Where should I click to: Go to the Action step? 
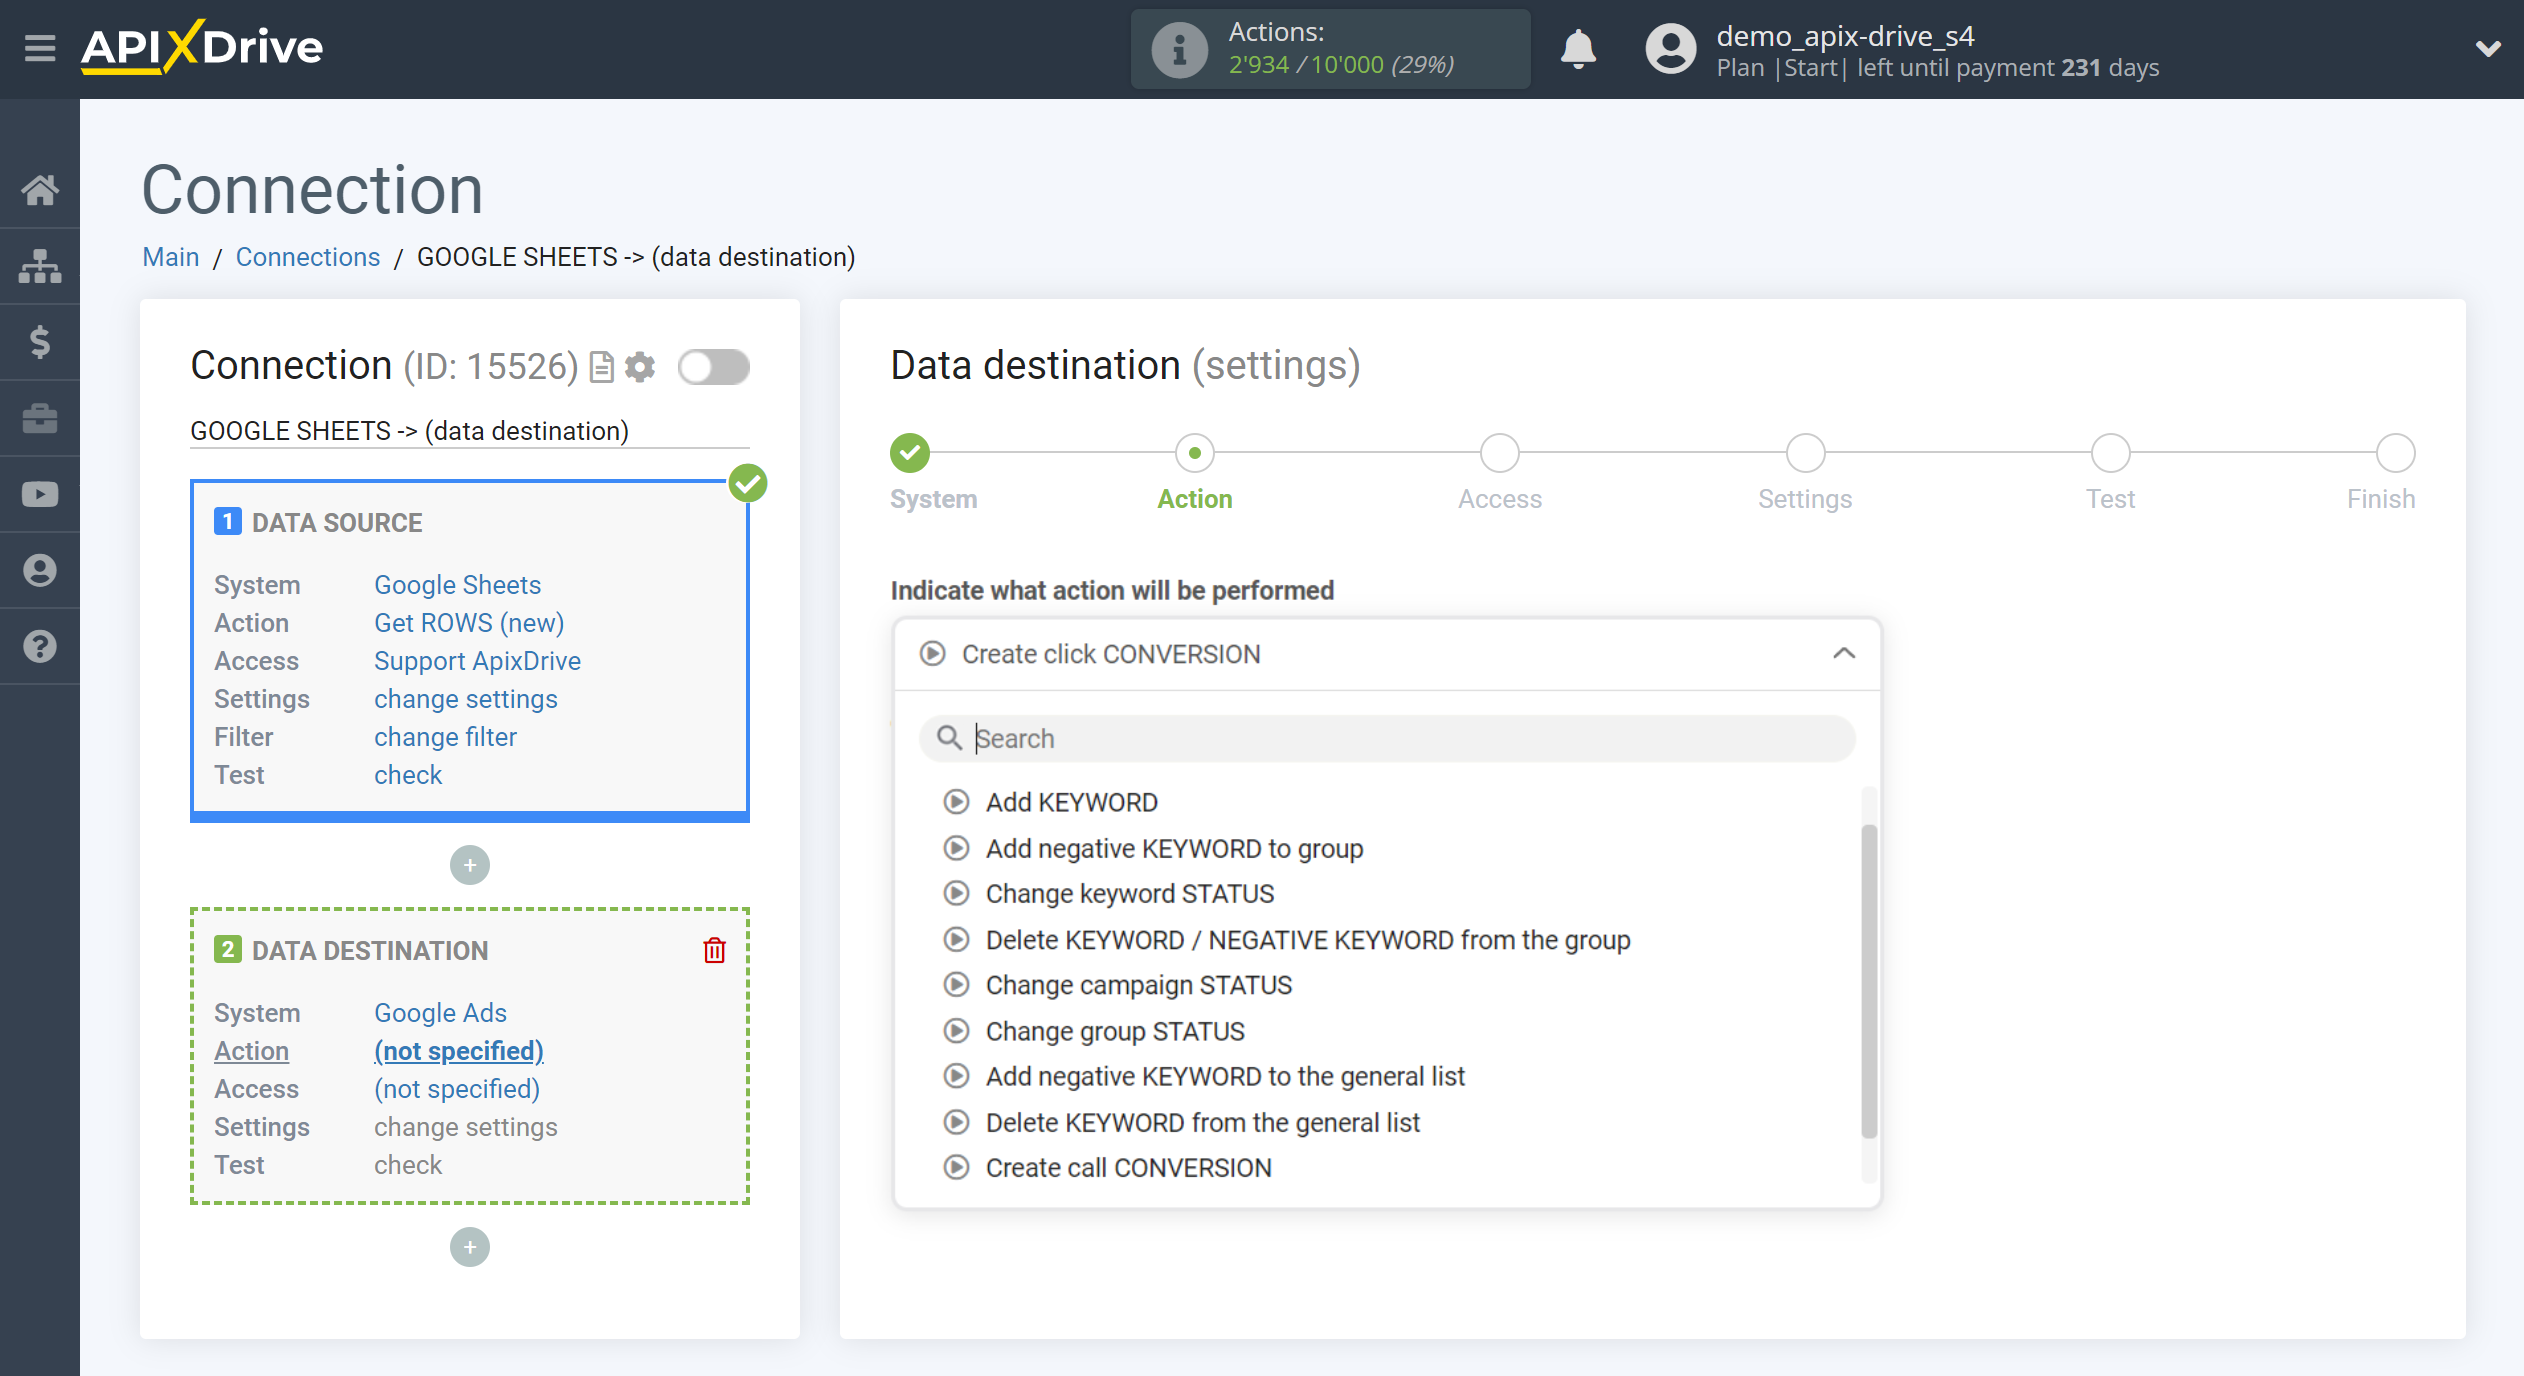(1195, 453)
